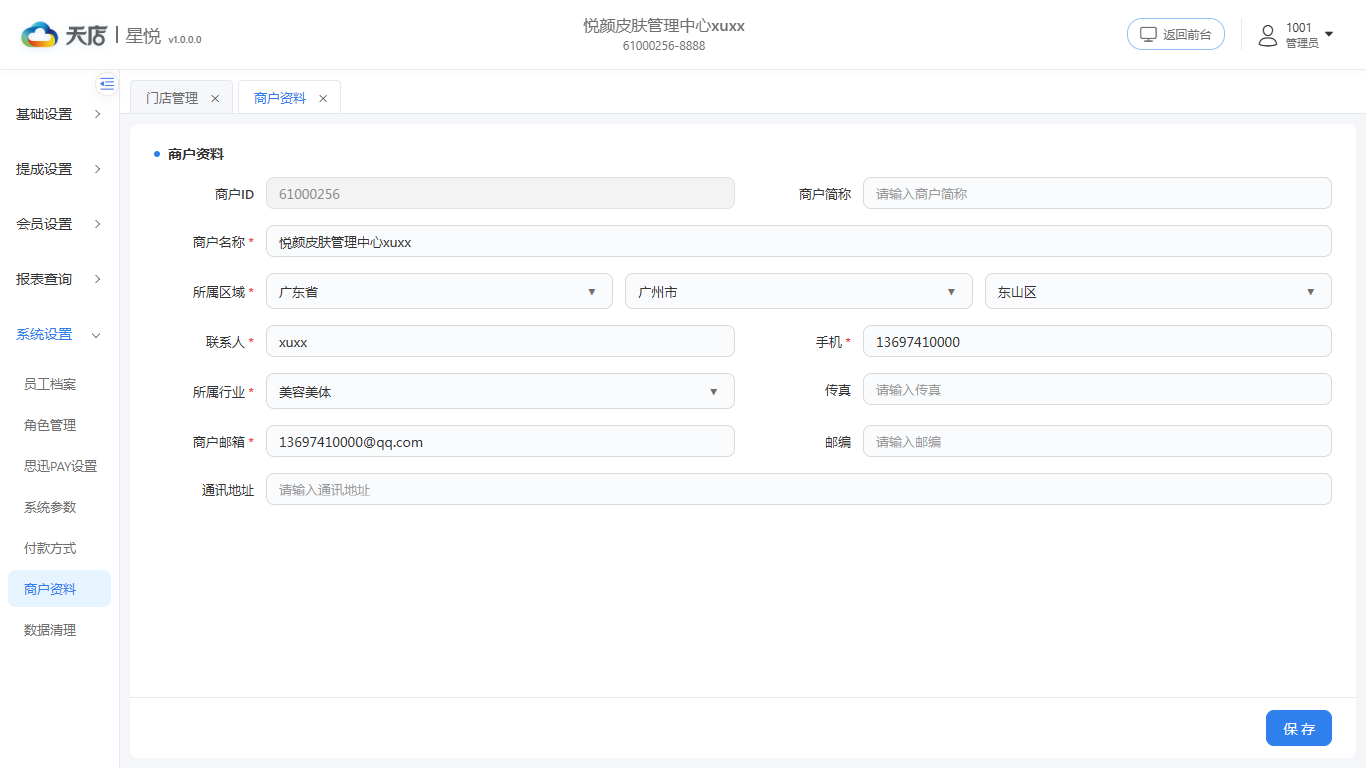1366x768 pixels.
Task: Expand the 会员设置 menu
Action: click(59, 224)
